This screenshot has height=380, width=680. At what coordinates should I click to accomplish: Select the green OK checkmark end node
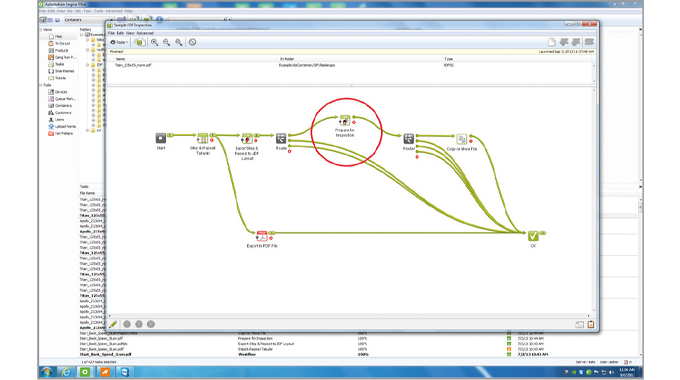[533, 236]
